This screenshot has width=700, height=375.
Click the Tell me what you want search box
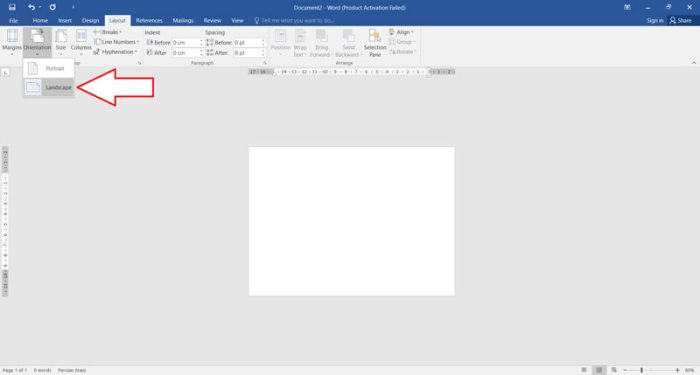coord(295,21)
